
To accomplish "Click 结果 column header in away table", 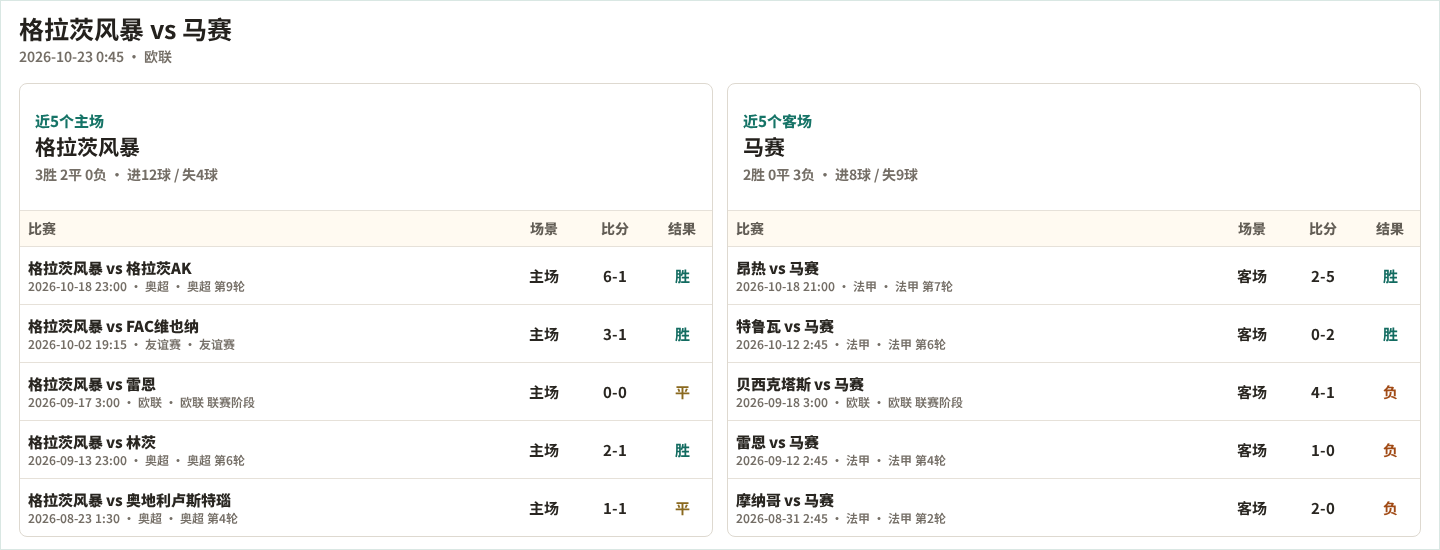I will 1390,229.
